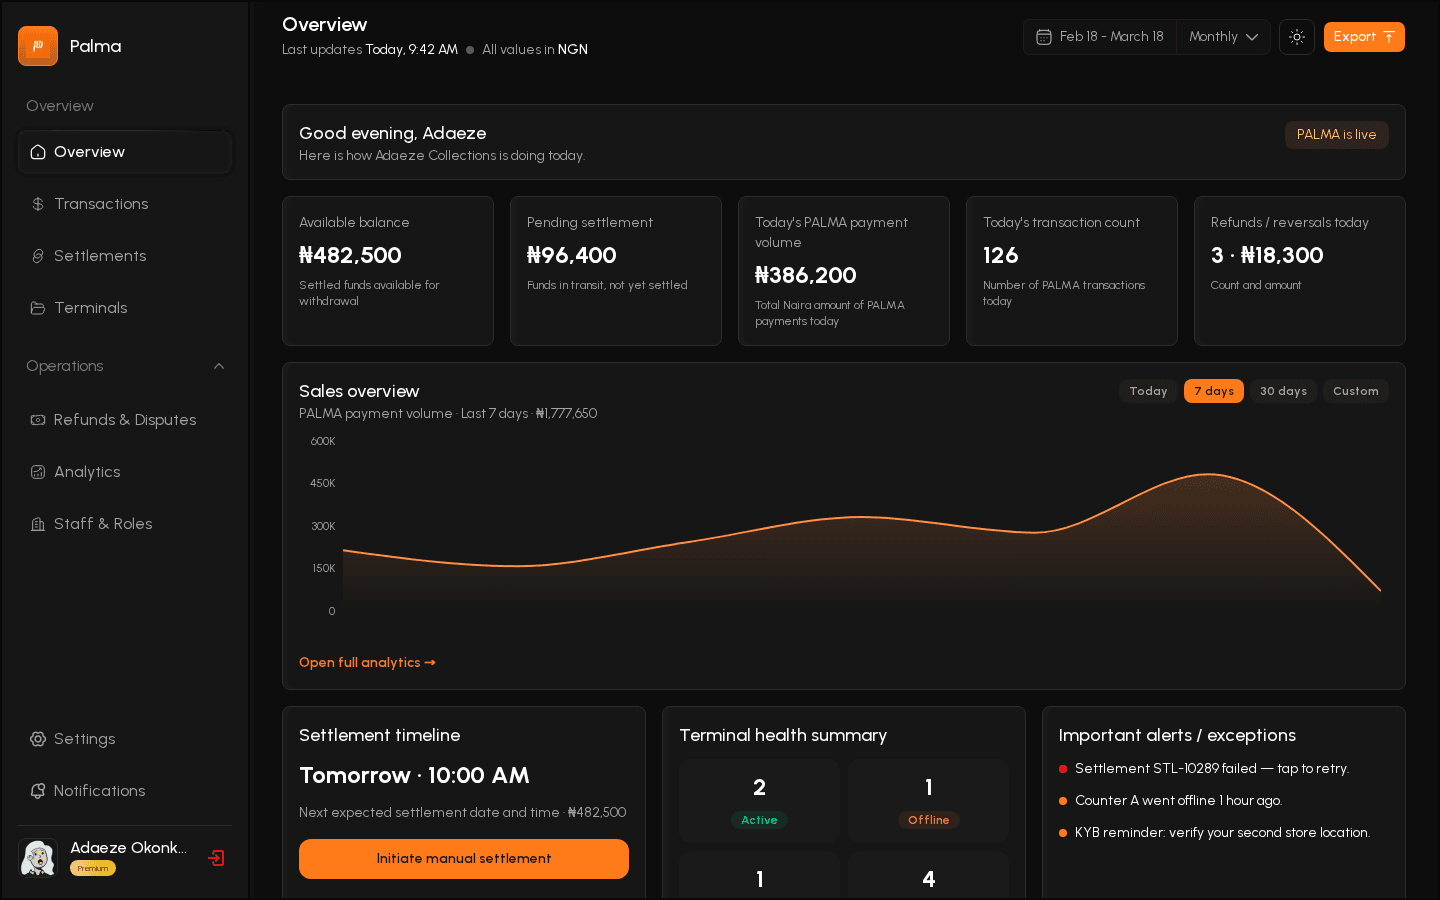Screen dimensions: 1440x900
Task: Click the calendar icon beside Feb 18
Action: (x=1044, y=37)
